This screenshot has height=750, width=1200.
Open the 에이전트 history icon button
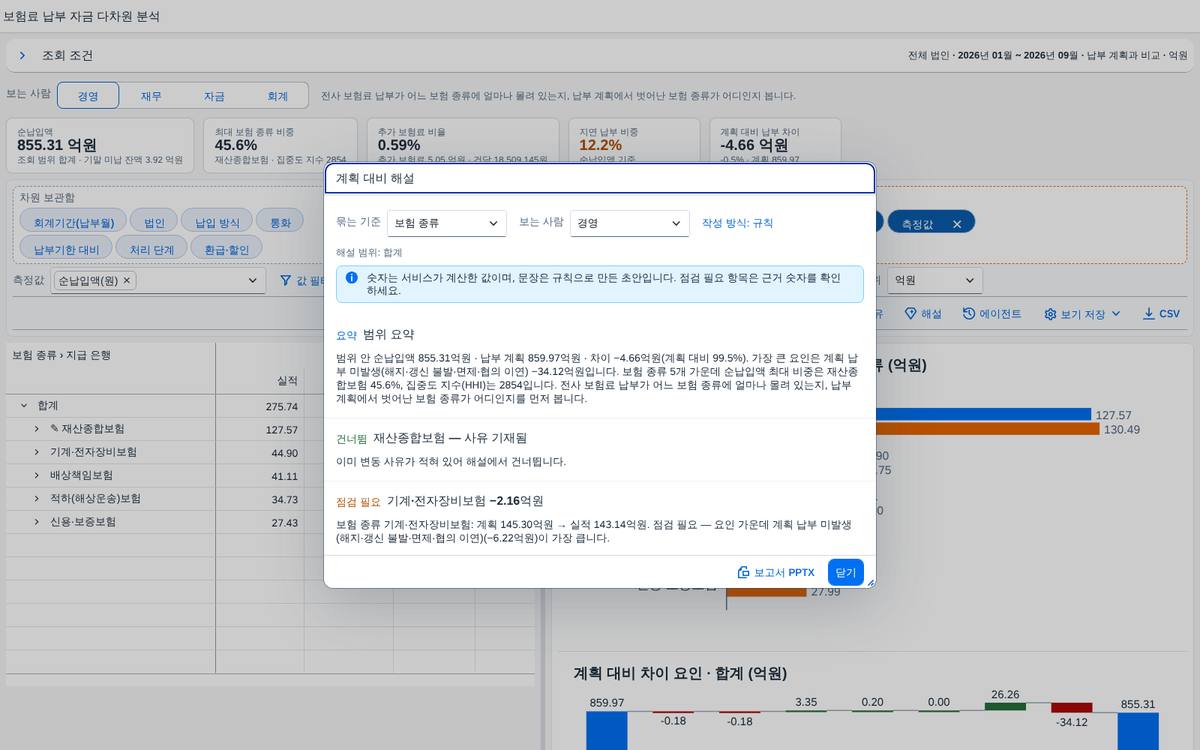point(969,314)
